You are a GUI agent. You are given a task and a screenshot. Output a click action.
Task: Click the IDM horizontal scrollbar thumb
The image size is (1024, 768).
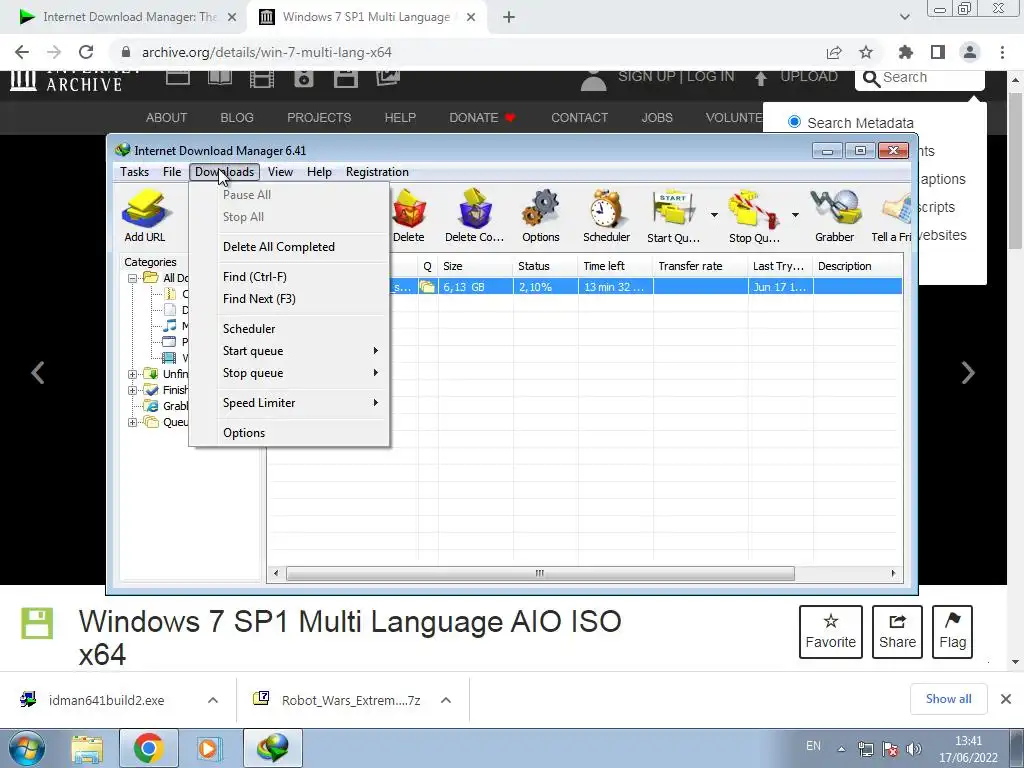click(x=540, y=573)
